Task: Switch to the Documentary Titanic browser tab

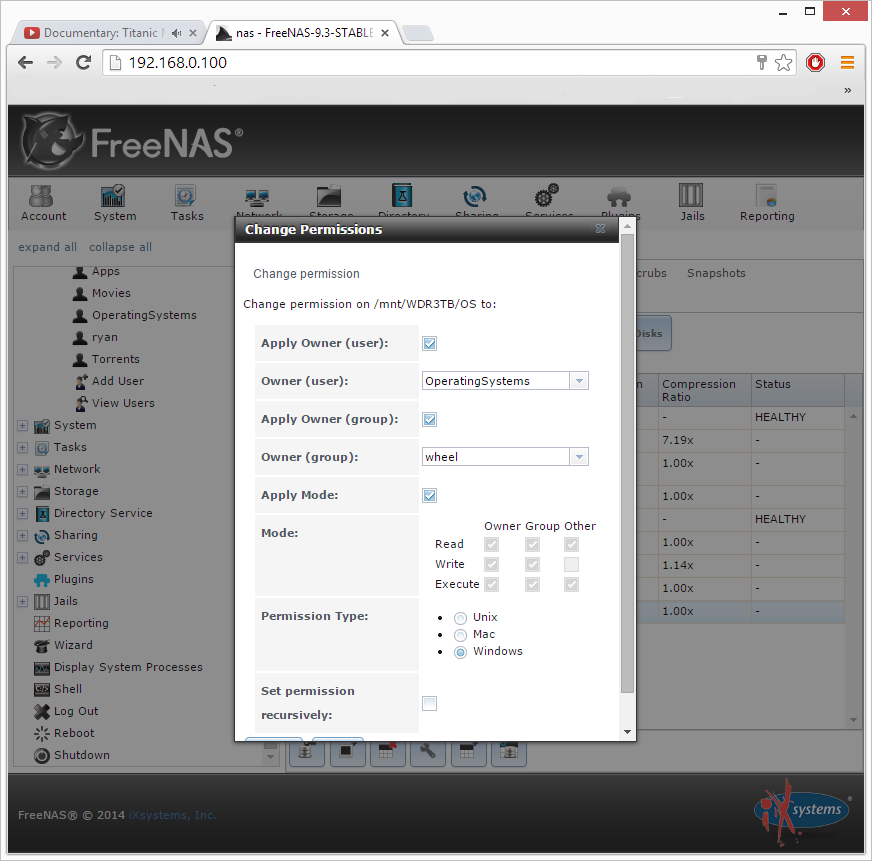Action: (103, 33)
